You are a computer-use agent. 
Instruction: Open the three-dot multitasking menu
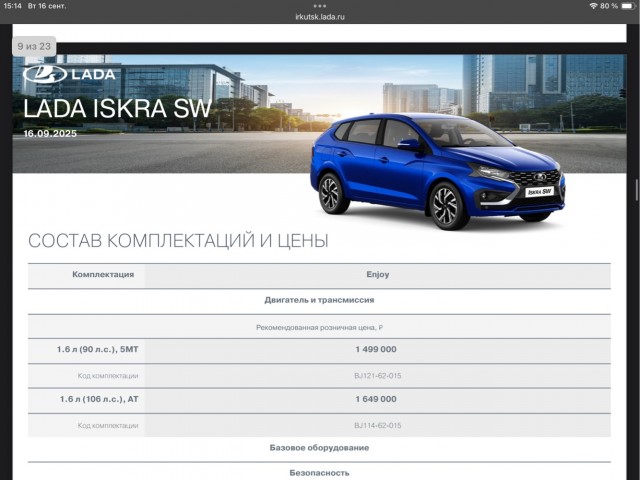click(320, 6)
